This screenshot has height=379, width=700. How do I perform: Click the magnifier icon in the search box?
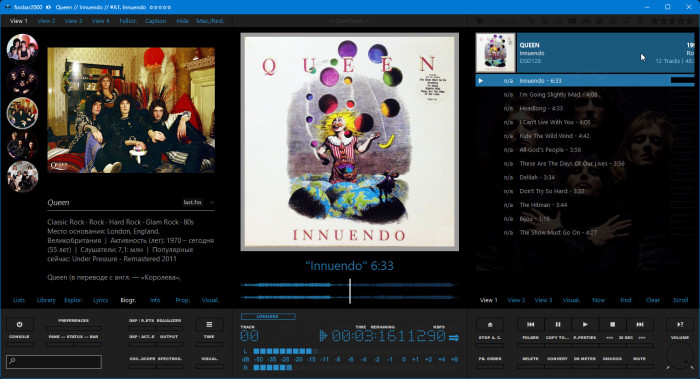click(12, 361)
